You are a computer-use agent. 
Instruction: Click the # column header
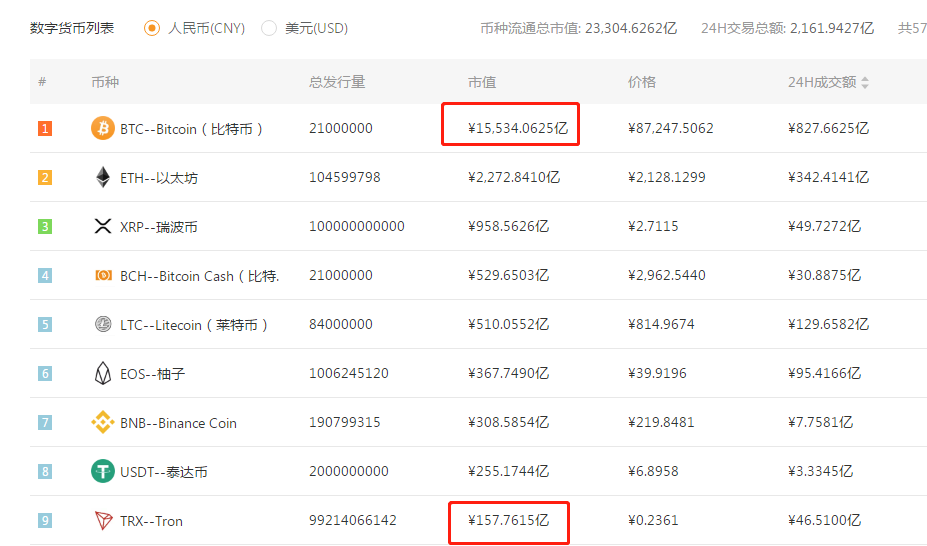point(42,82)
